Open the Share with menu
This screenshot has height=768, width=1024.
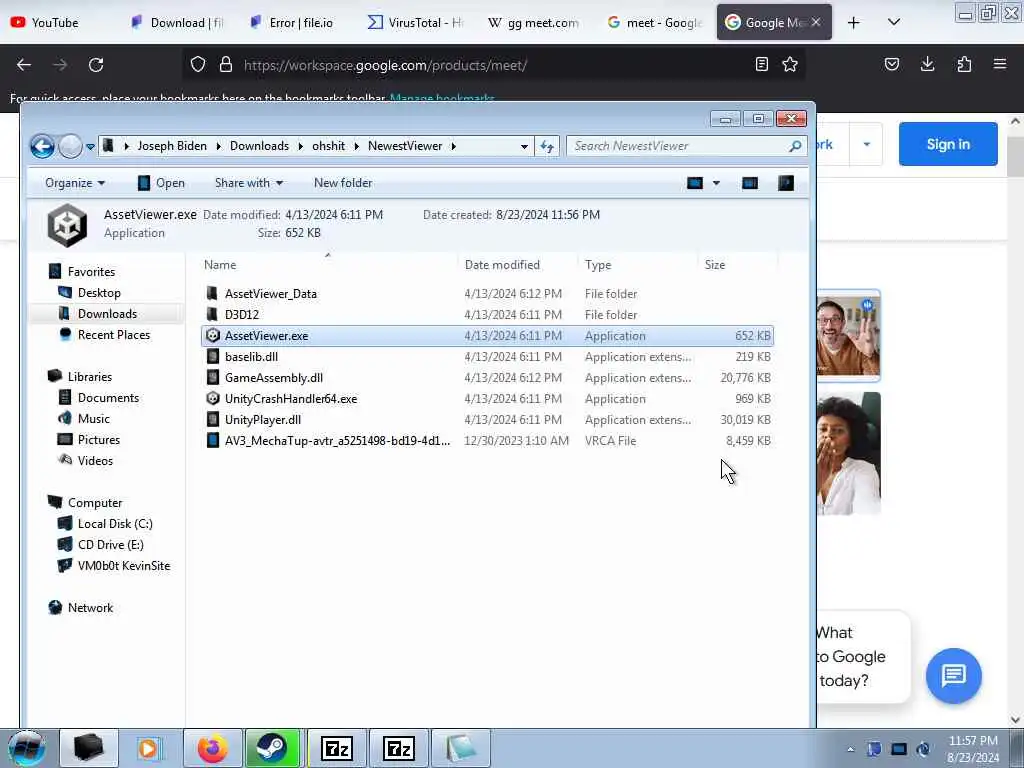coord(249,183)
